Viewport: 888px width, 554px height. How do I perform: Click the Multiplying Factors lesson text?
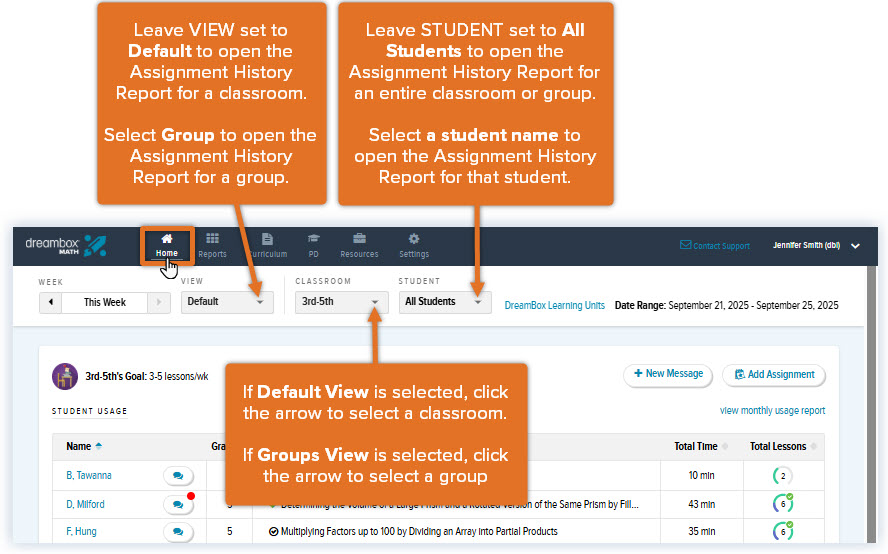pos(419,531)
